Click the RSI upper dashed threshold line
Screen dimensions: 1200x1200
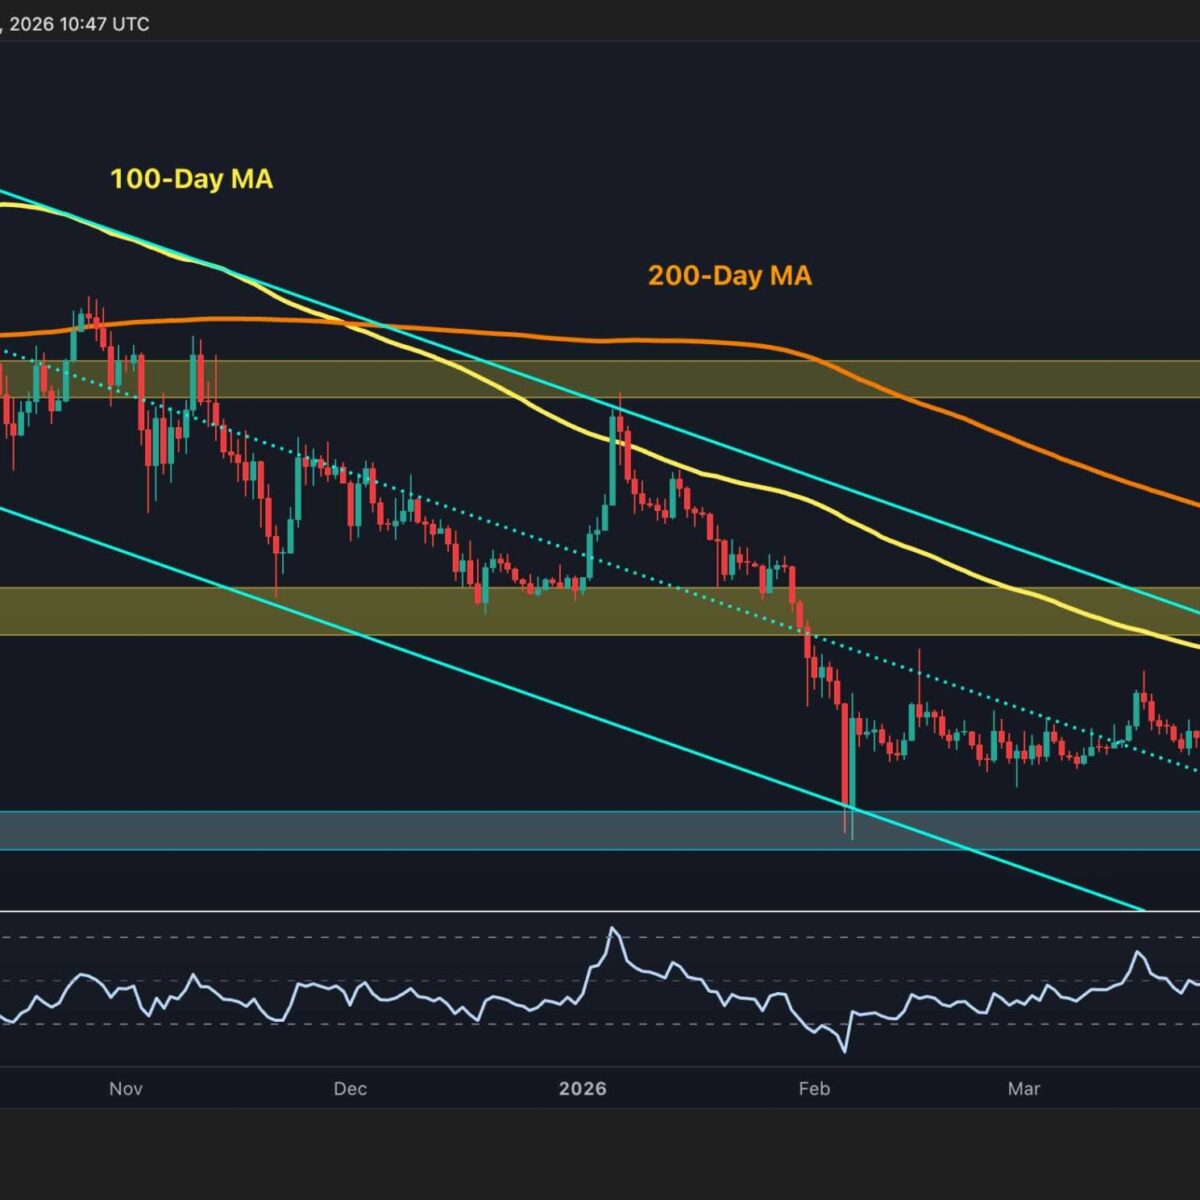400,938
